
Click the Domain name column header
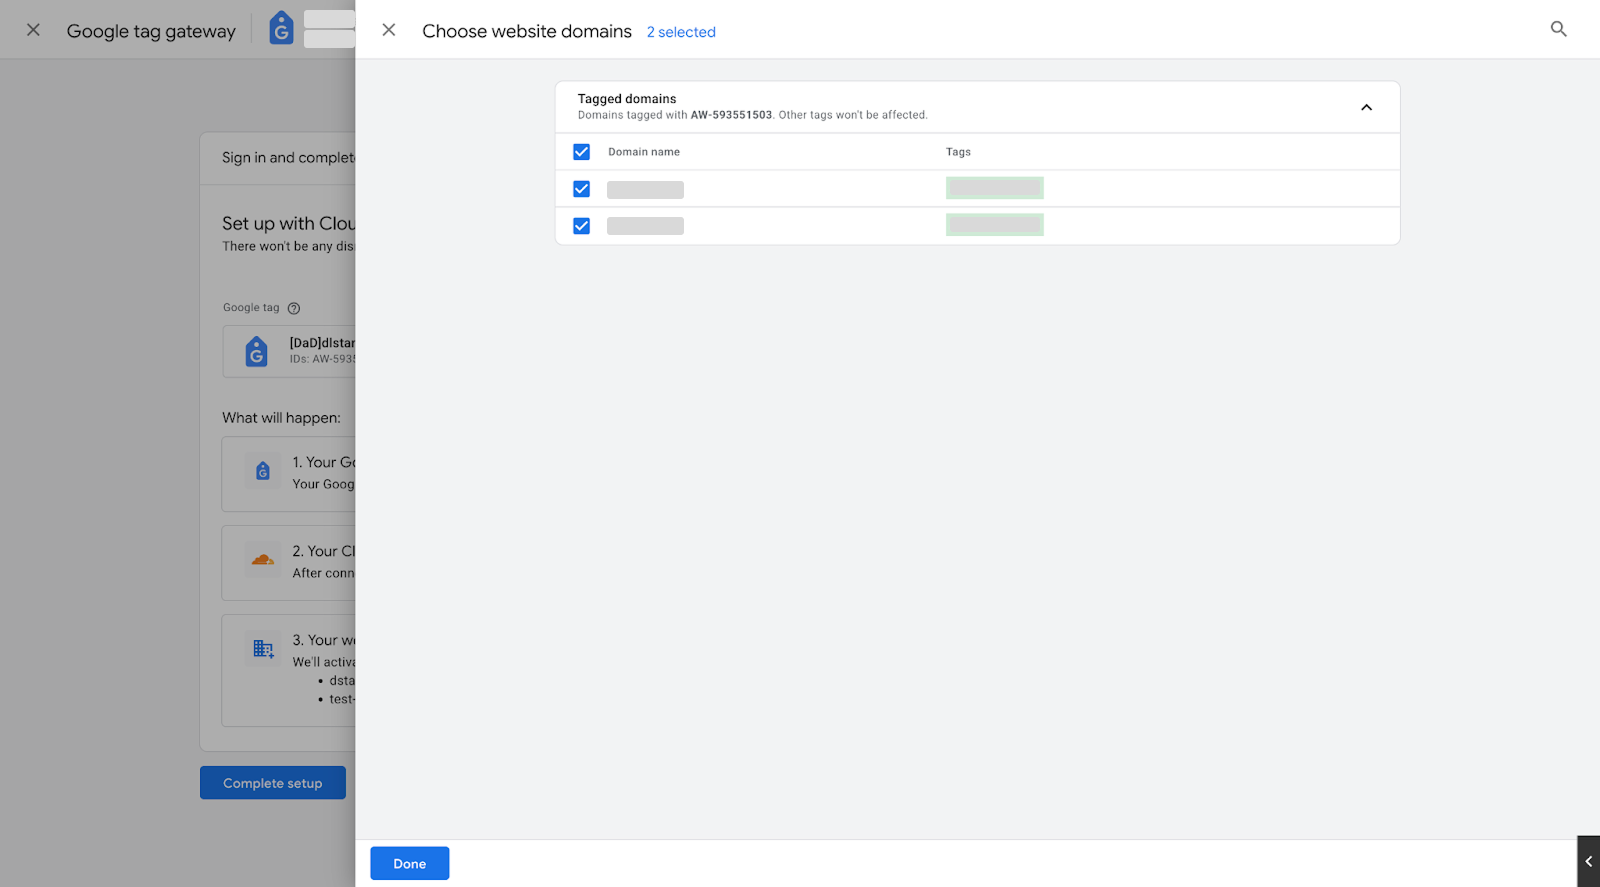click(x=644, y=152)
